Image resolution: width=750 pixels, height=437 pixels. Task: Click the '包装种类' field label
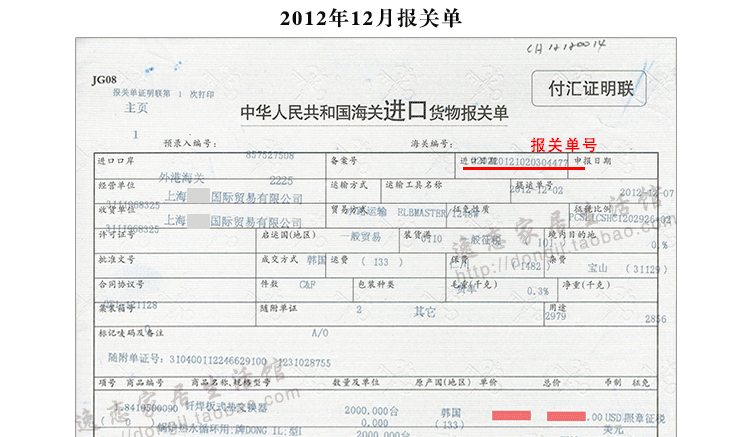(376, 284)
